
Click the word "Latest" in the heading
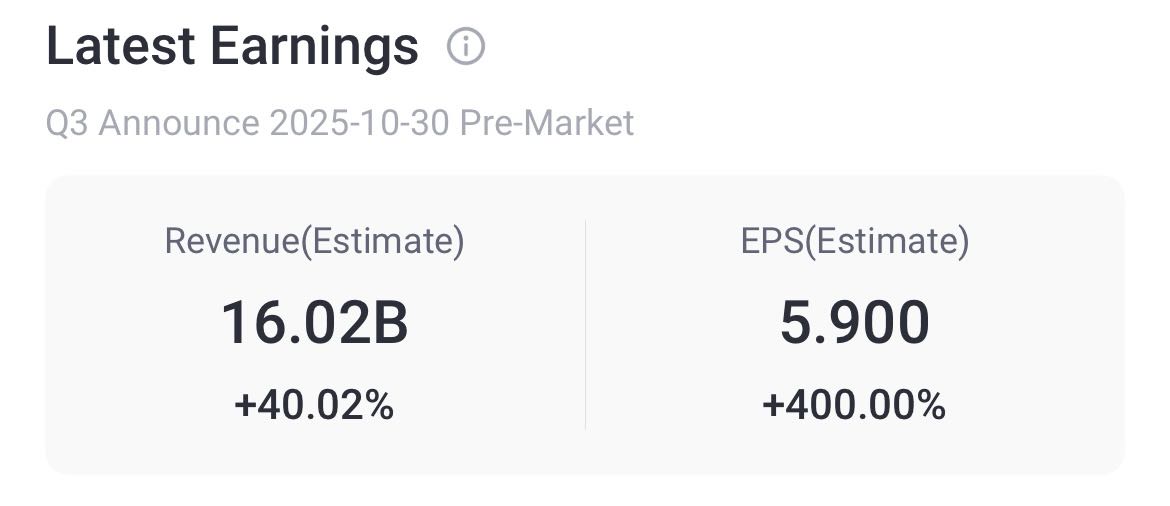[x=118, y=46]
